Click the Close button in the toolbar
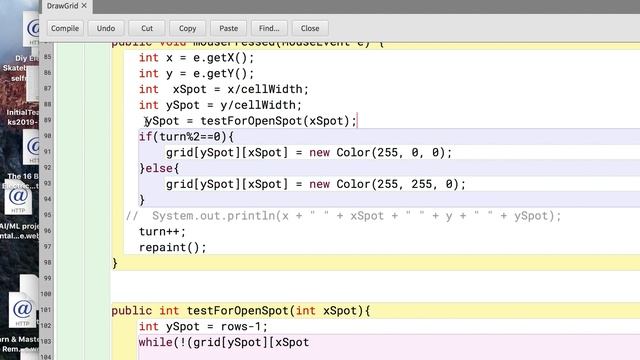 point(310,28)
